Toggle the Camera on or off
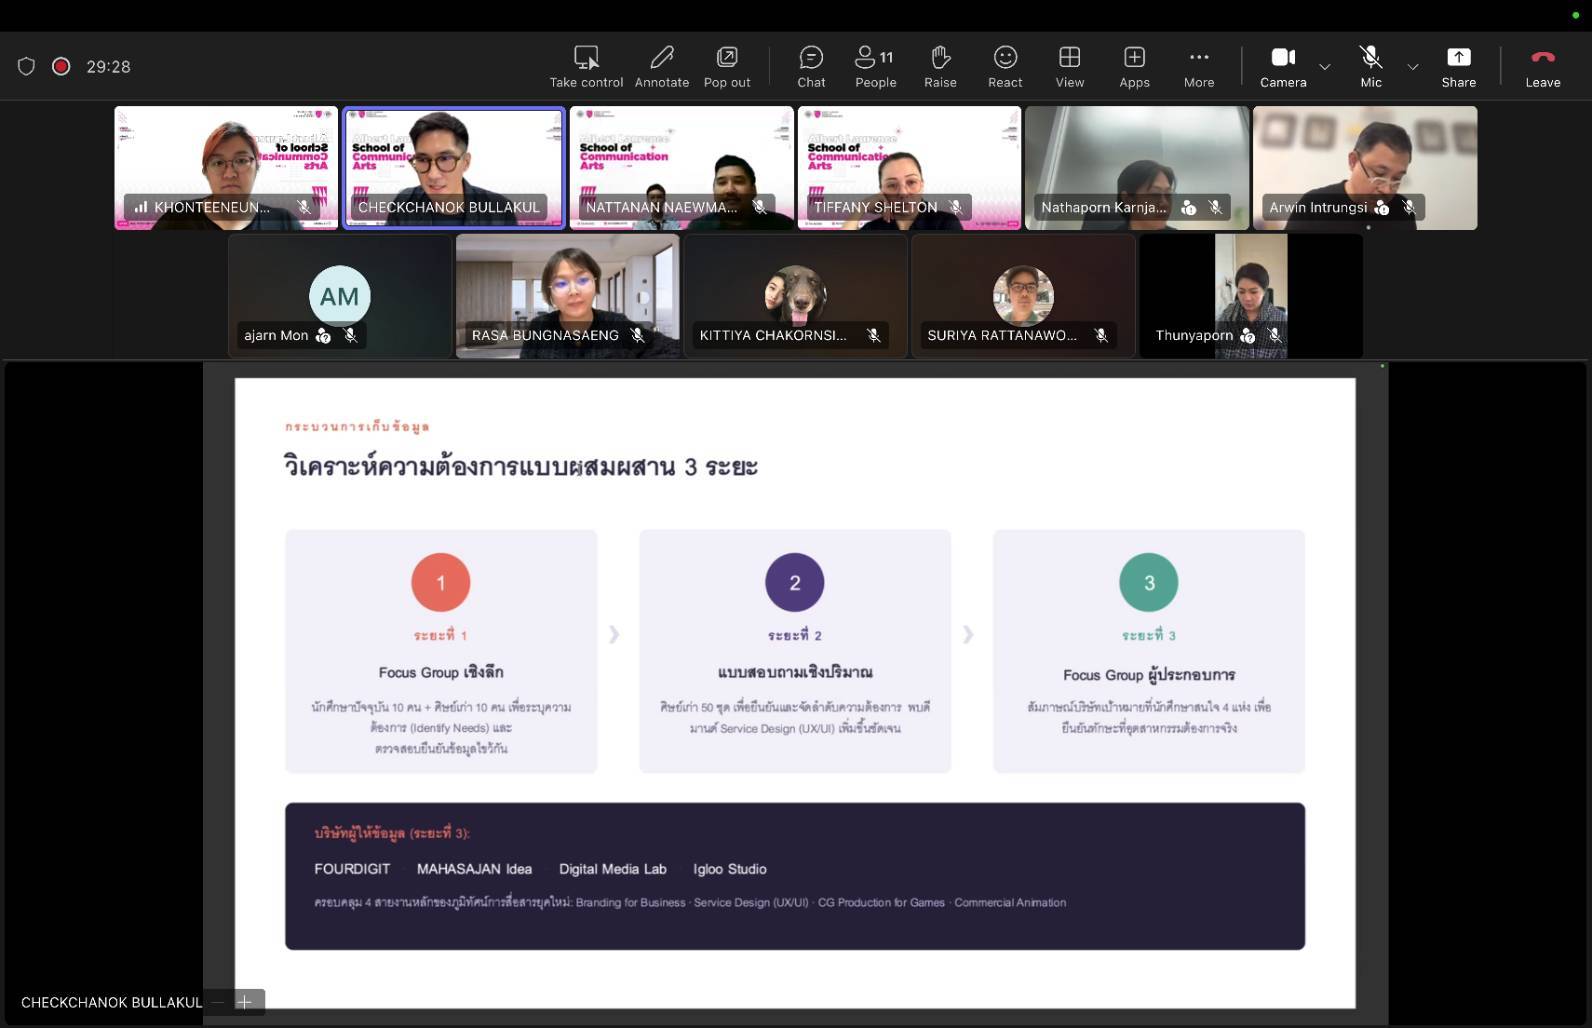The height and width of the screenshot is (1028, 1592). (x=1283, y=66)
